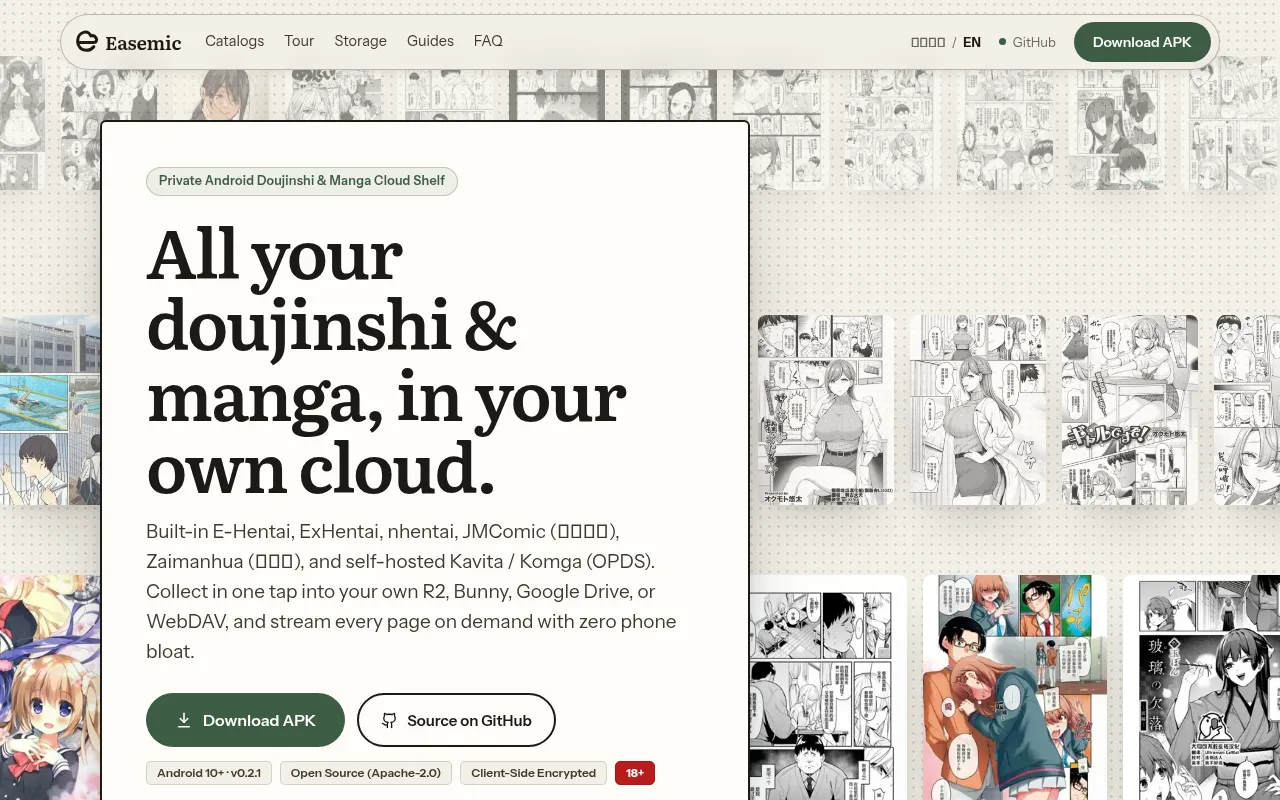The height and width of the screenshot is (800, 1280).
Task: Click the 'All your doujinshi & manga' headline
Action: point(387,361)
